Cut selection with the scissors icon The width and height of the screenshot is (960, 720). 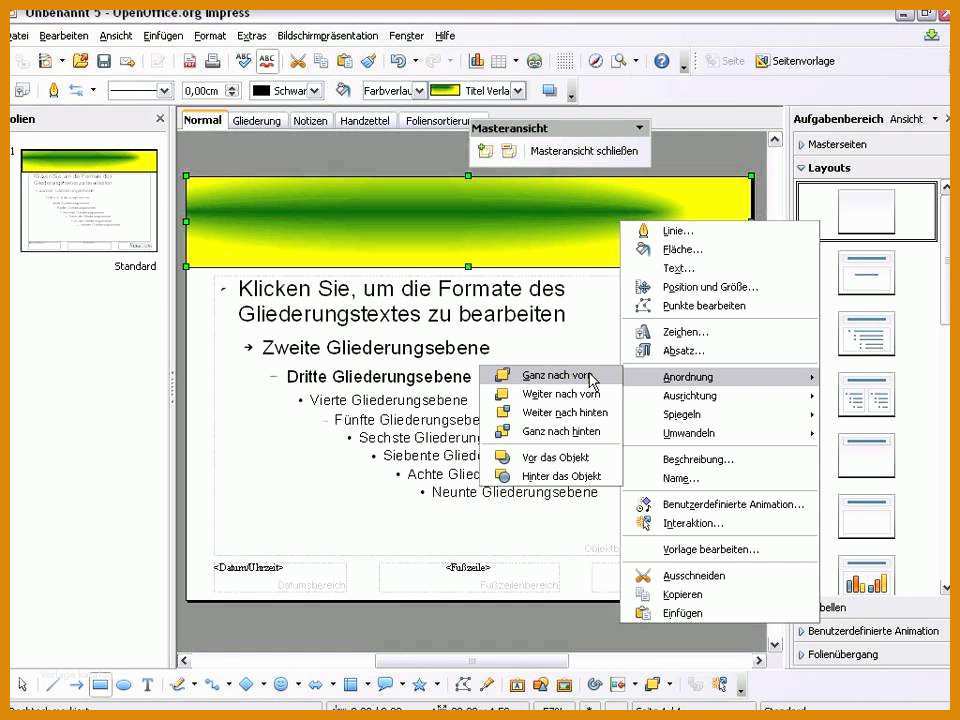298,61
